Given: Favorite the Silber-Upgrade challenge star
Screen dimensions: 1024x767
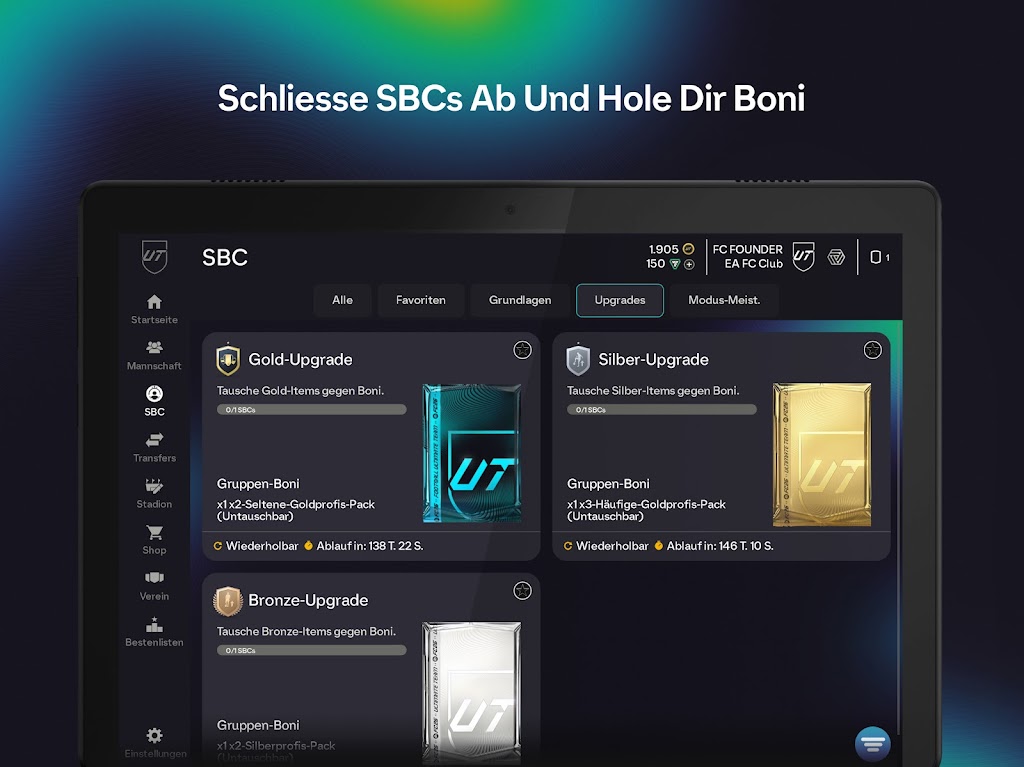Looking at the screenshot, I should 872,350.
